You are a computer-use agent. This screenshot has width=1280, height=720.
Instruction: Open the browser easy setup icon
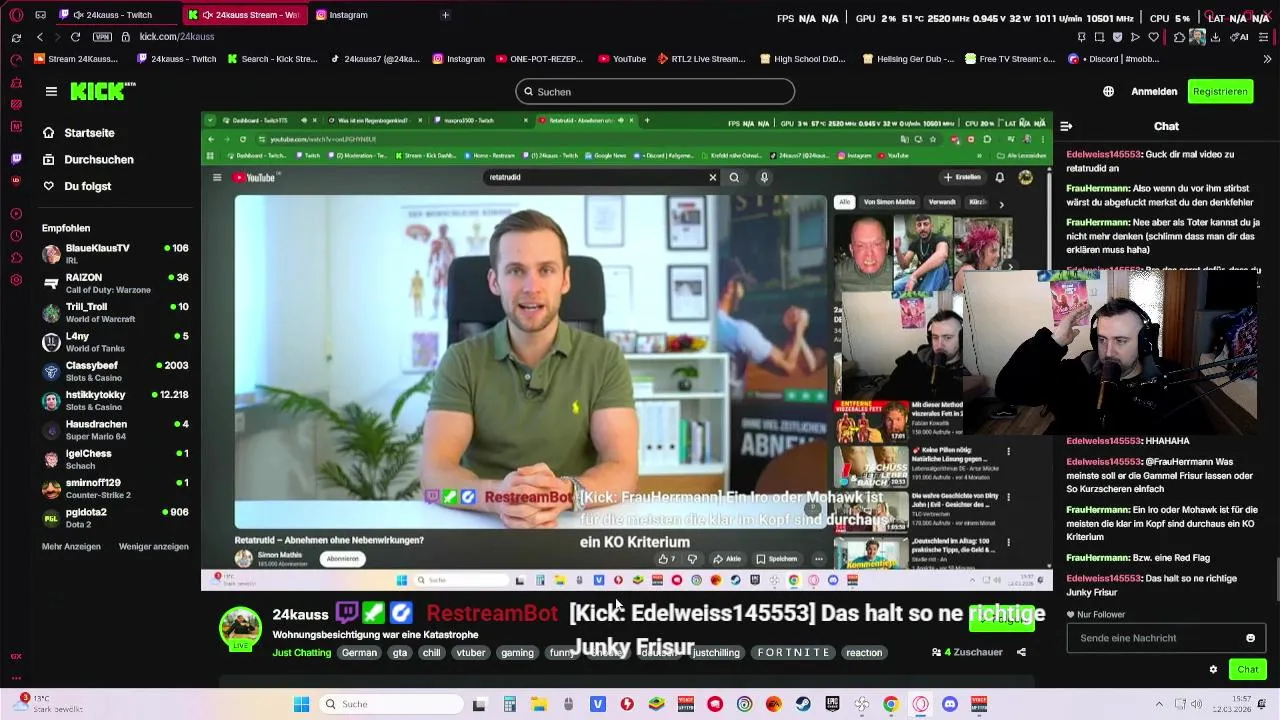coord(1263,37)
